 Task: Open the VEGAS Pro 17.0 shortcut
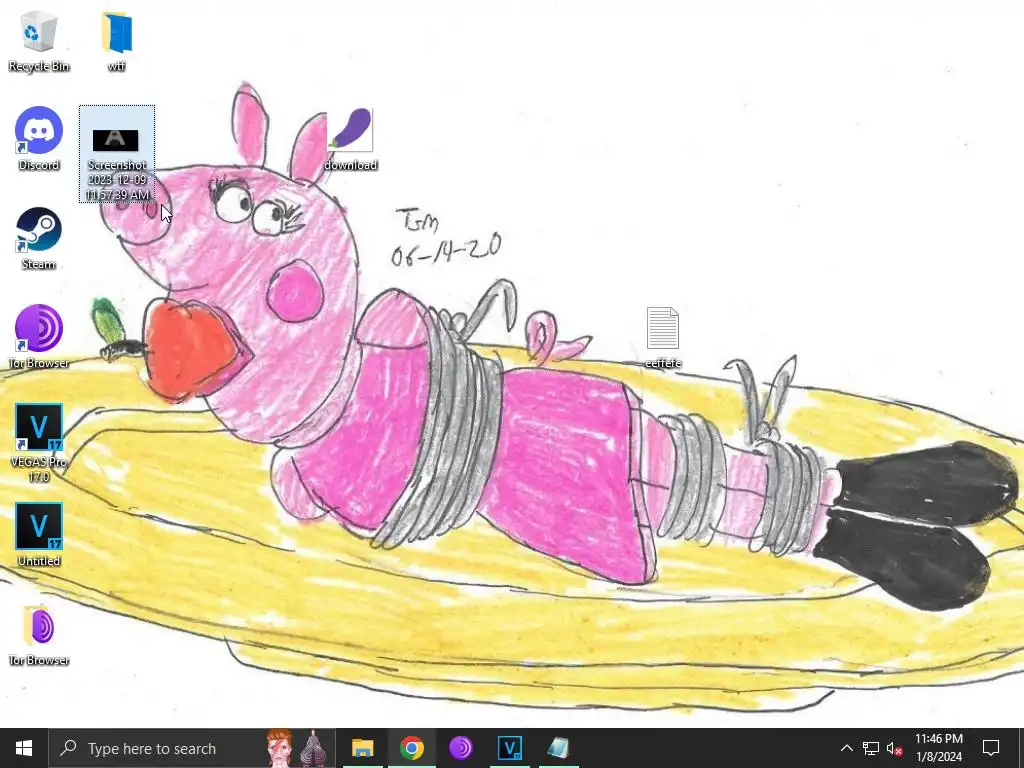coord(39,443)
